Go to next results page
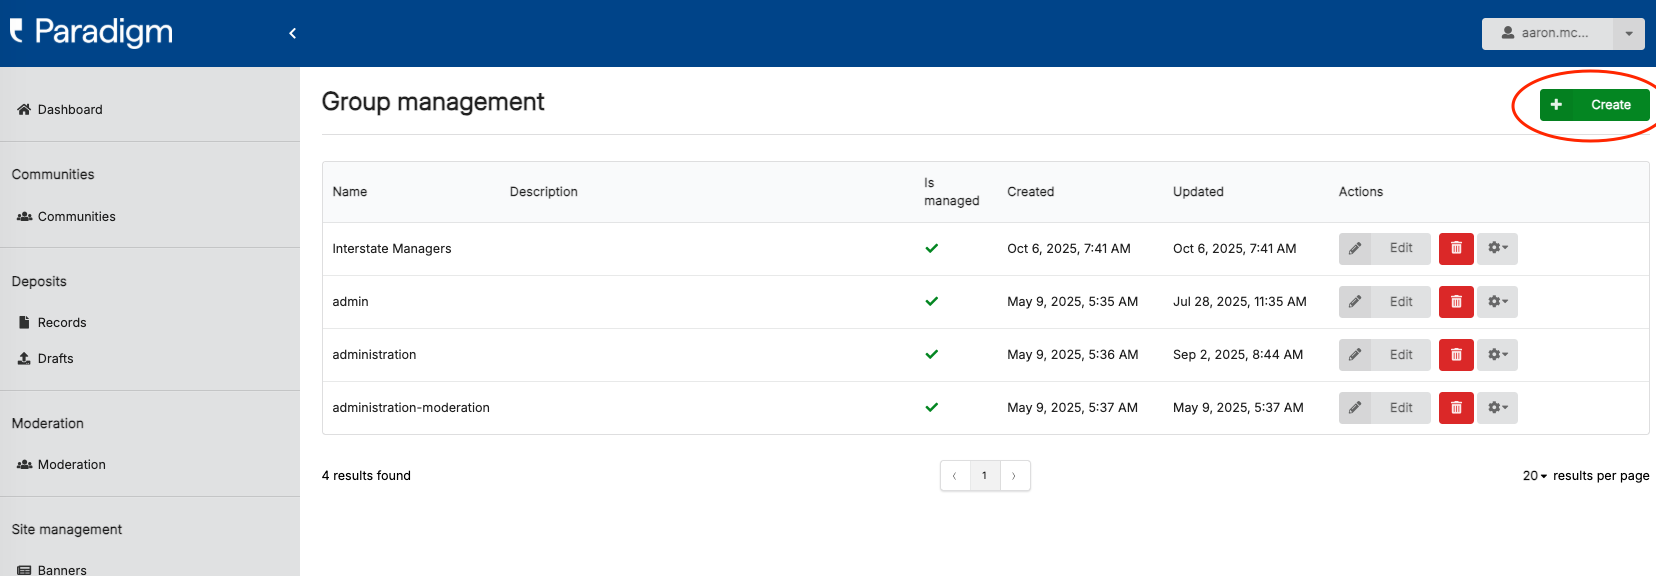The height and width of the screenshot is (576, 1656). pos(1014,476)
